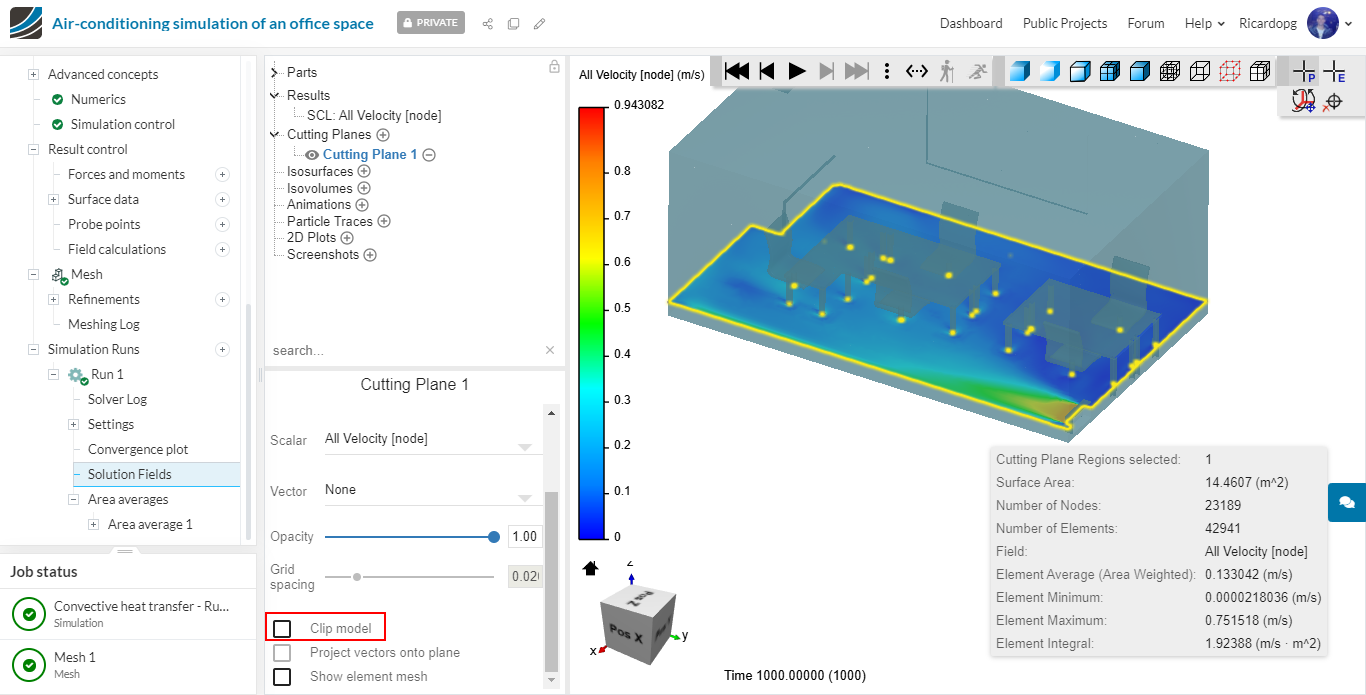Click the lock icon in results panel
This screenshot has width=1366, height=695.
pyautogui.click(x=554, y=67)
